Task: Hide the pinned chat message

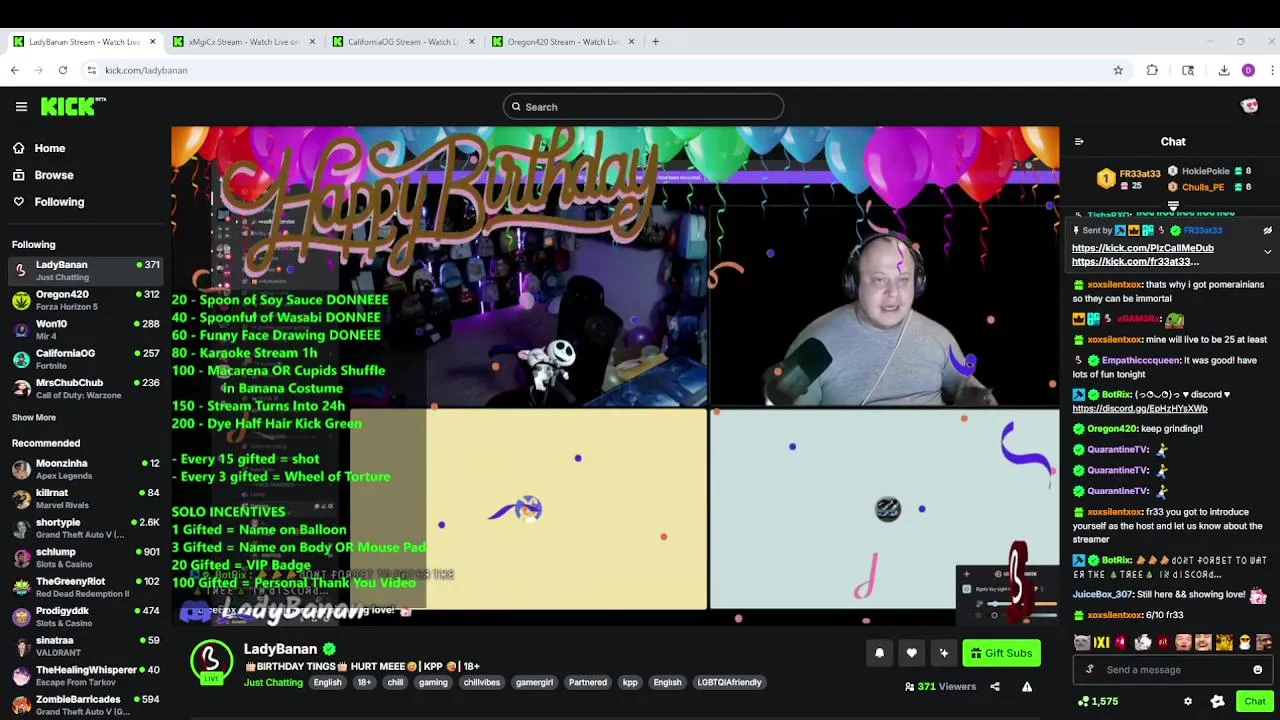Action: click(x=1267, y=231)
